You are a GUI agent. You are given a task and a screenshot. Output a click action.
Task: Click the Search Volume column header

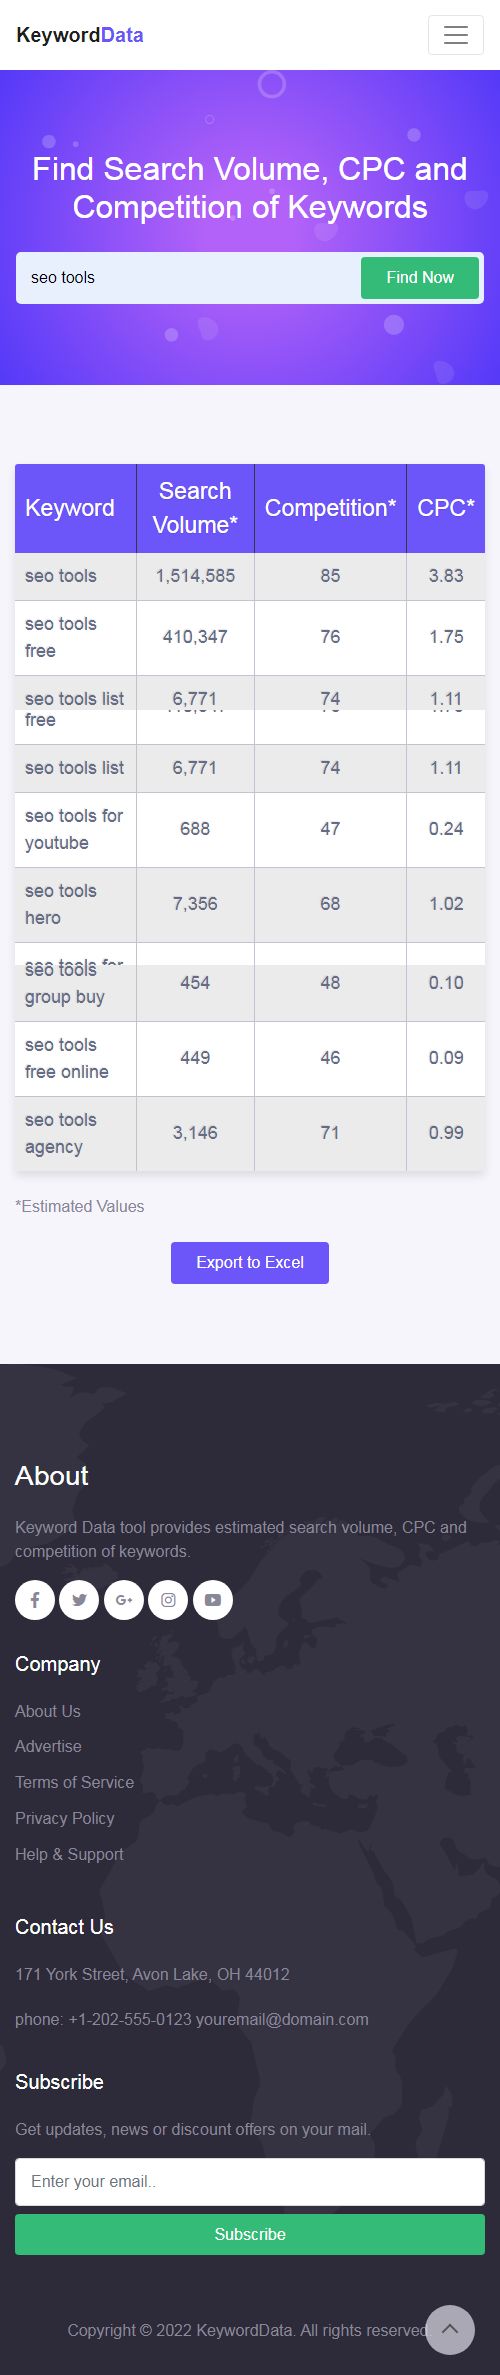[x=195, y=508]
